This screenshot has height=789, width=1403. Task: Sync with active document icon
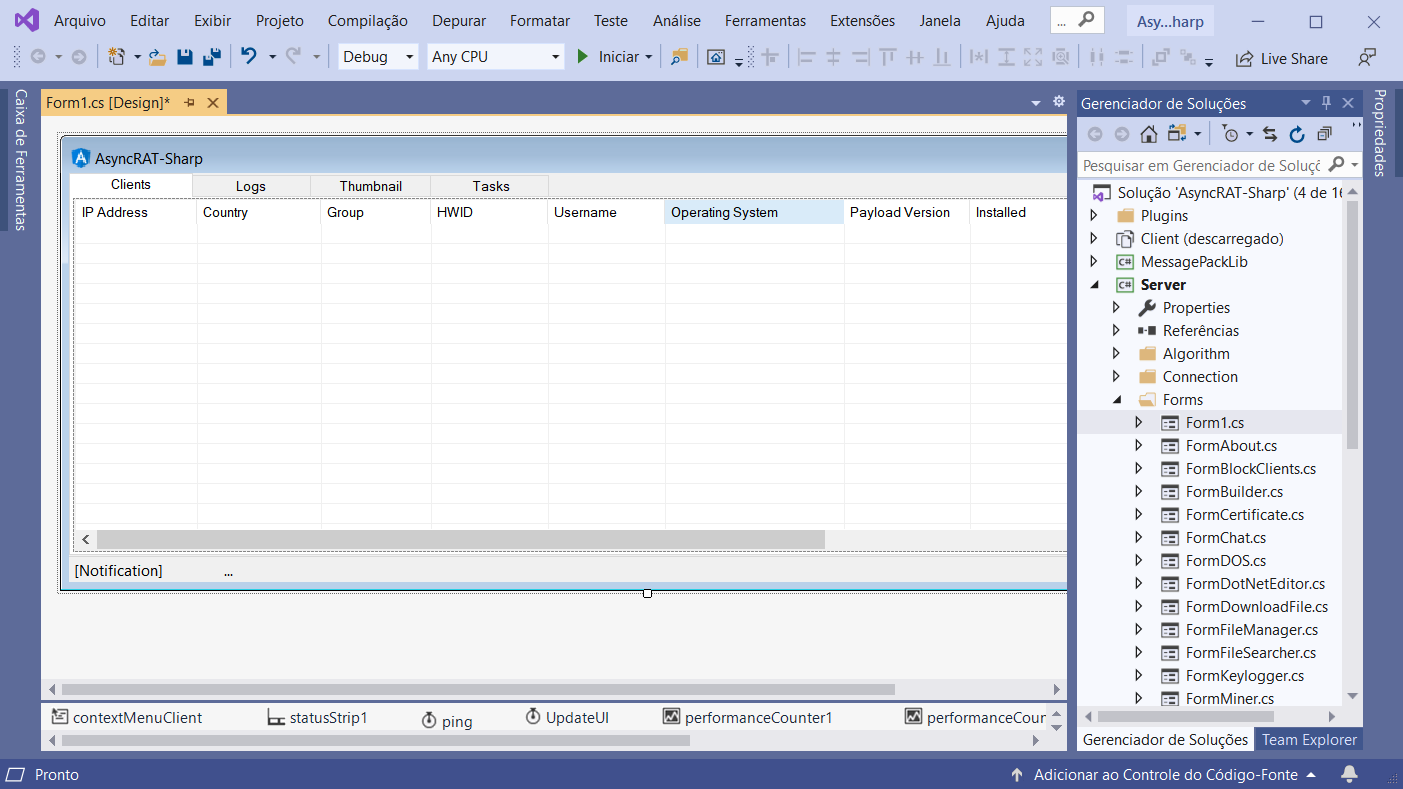point(1270,134)
